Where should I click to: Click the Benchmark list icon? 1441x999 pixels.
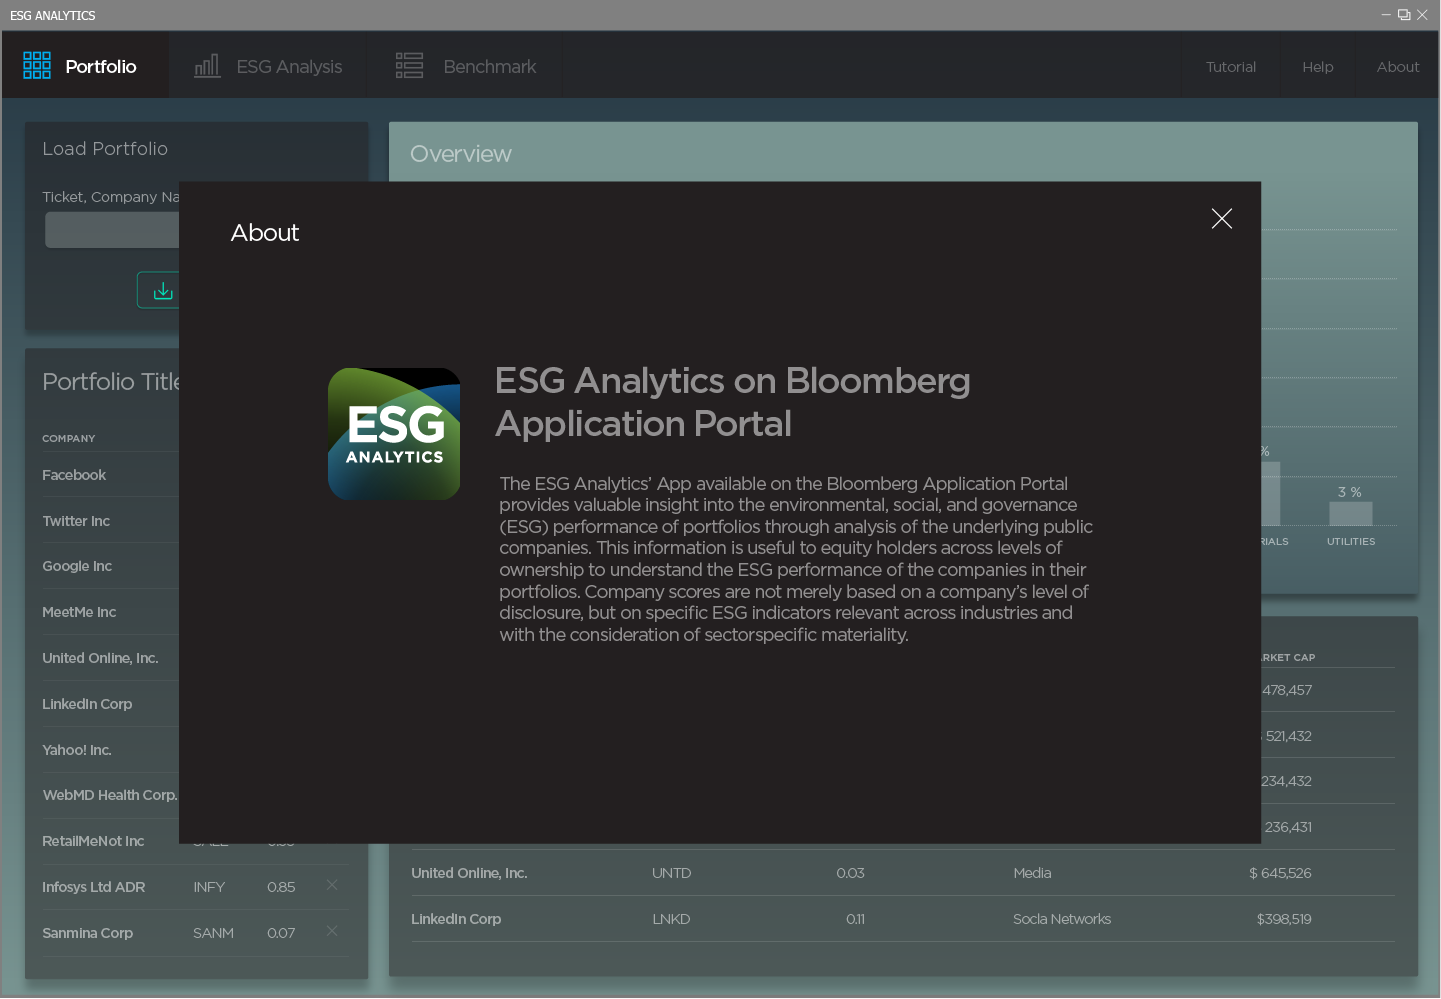point(409,66)
